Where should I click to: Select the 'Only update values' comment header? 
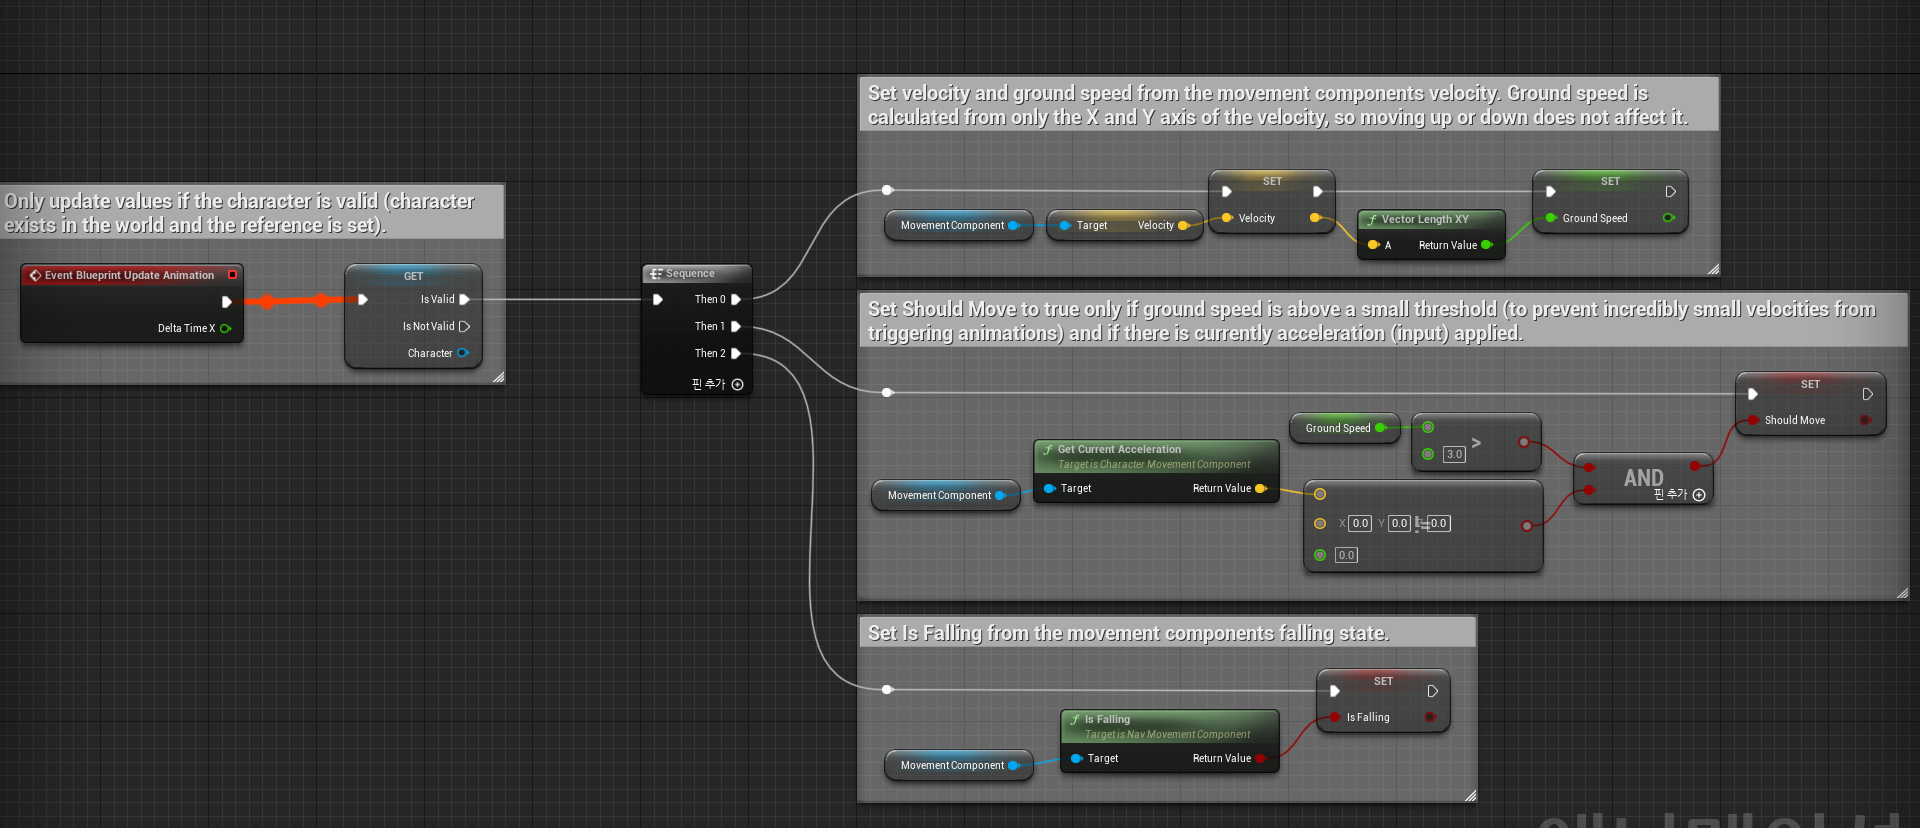click(252, 213)
